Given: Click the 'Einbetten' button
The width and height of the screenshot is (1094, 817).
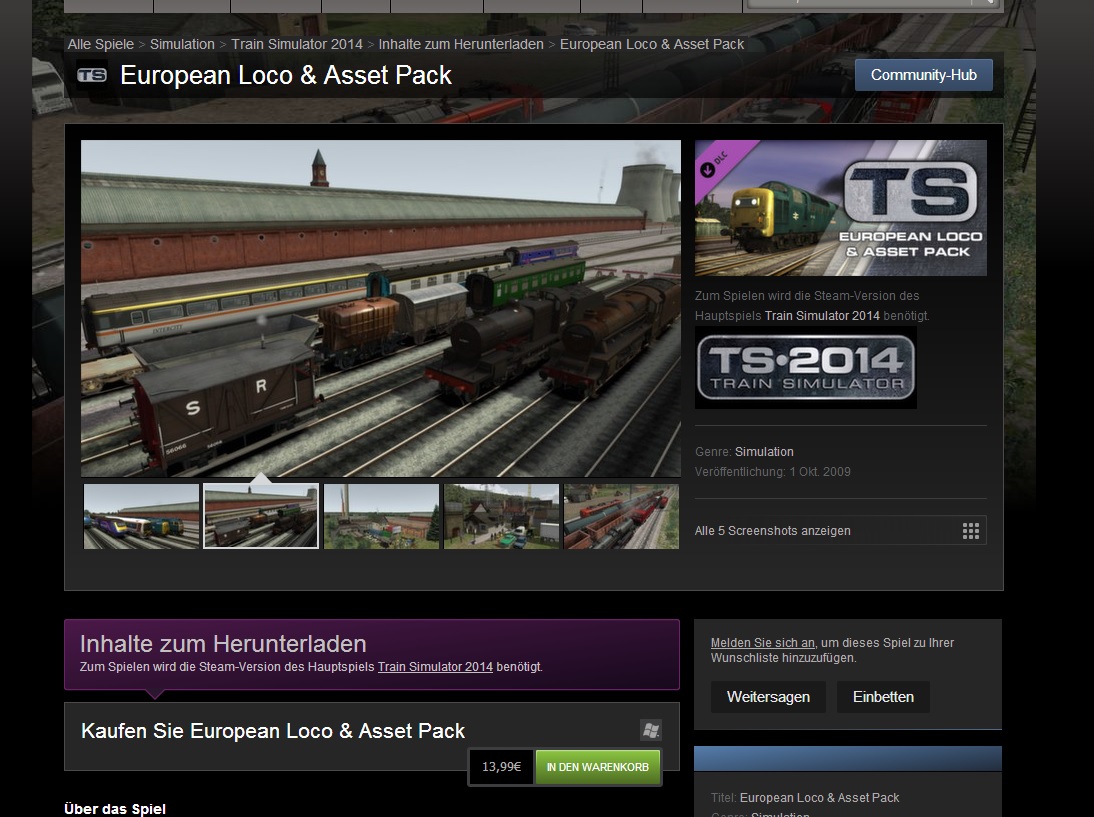Looking at the screenshot, I should 883,697.
